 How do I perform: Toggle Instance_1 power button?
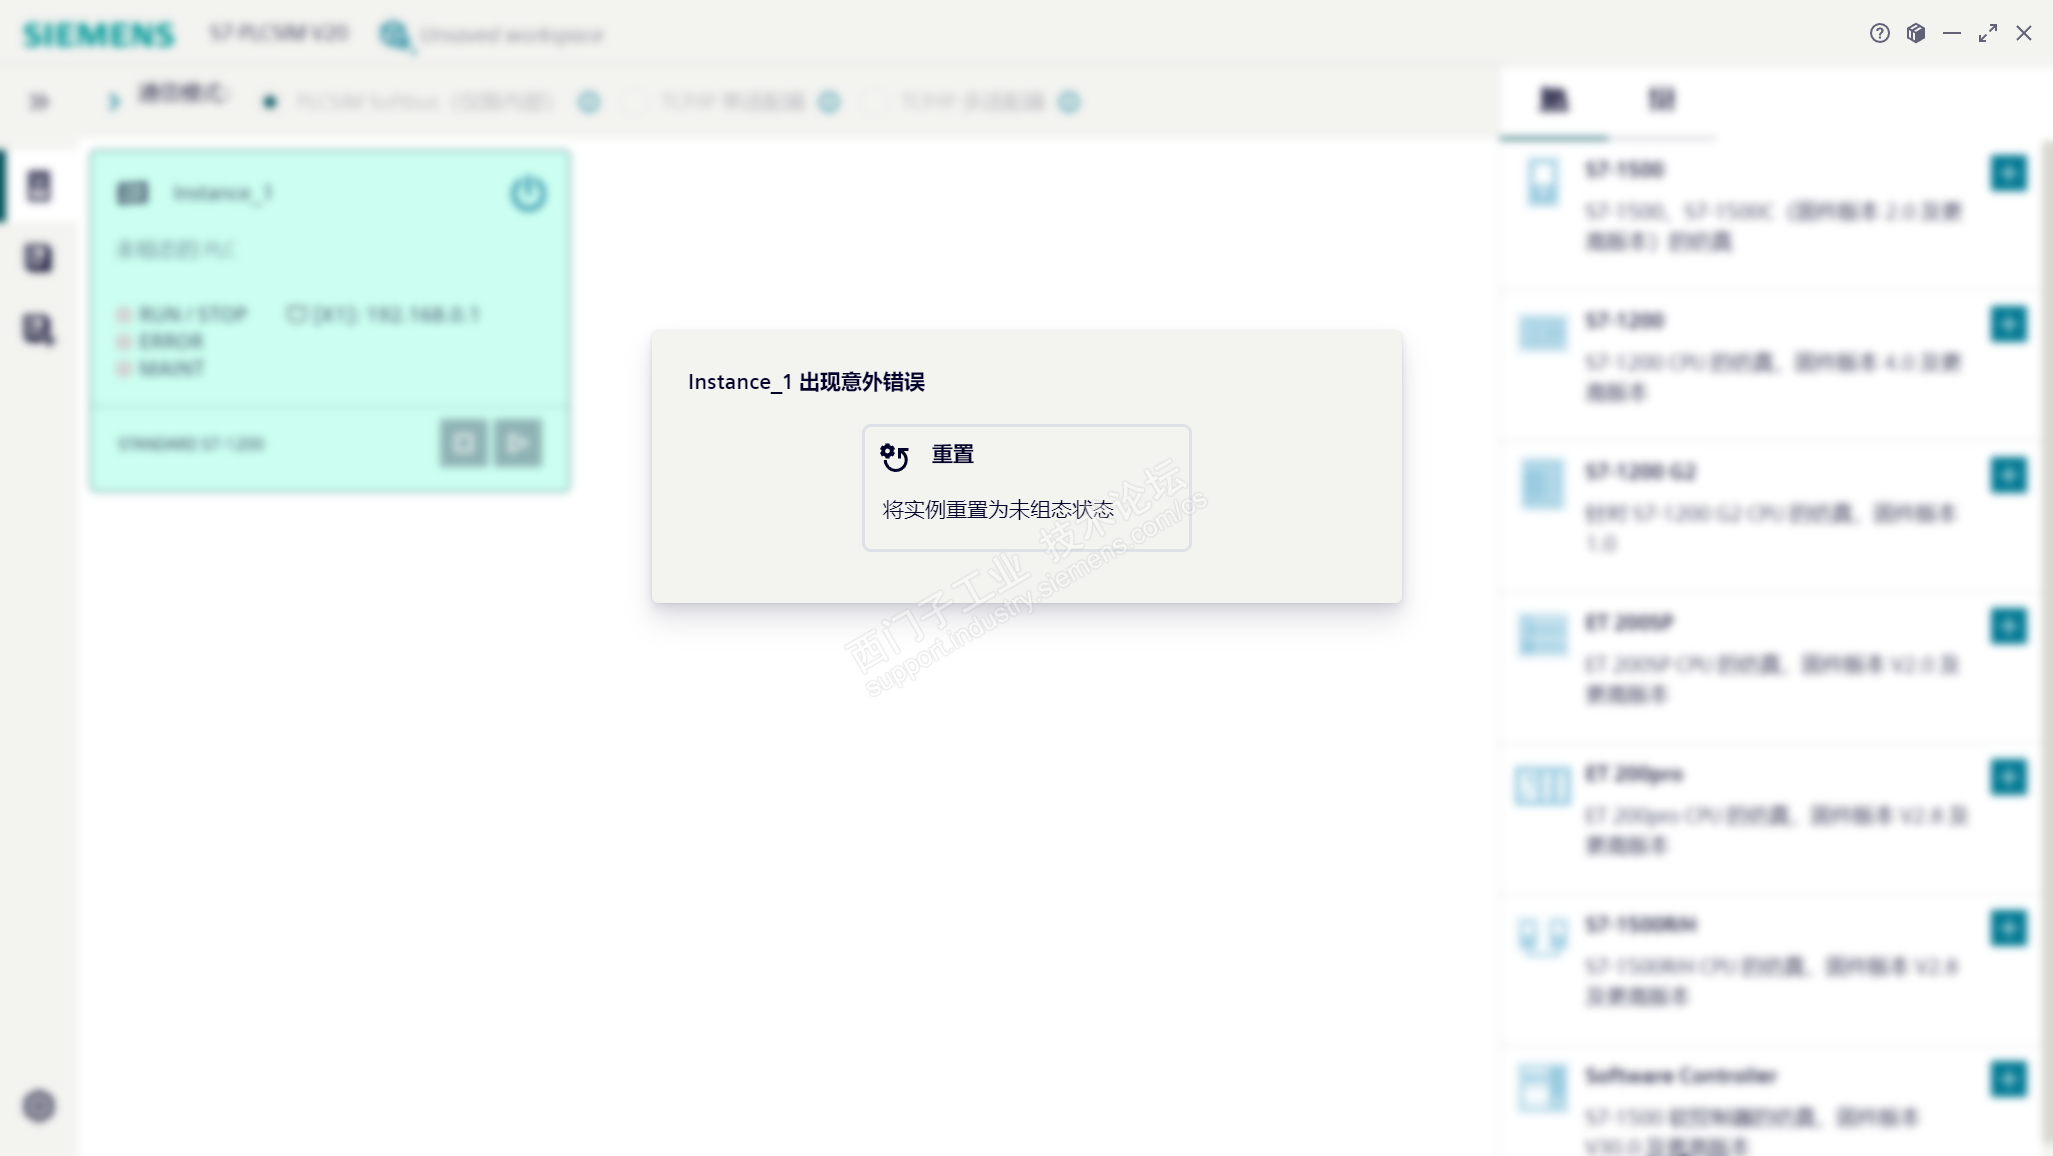[528, 193]
